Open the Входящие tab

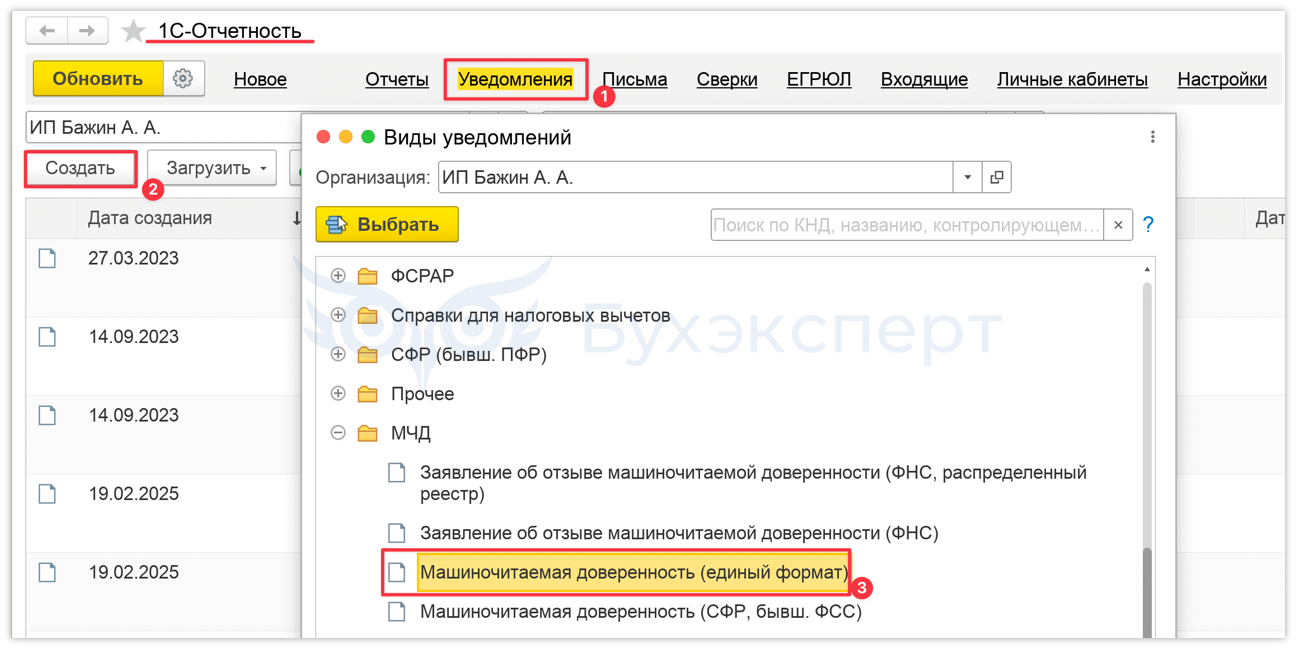924,79
